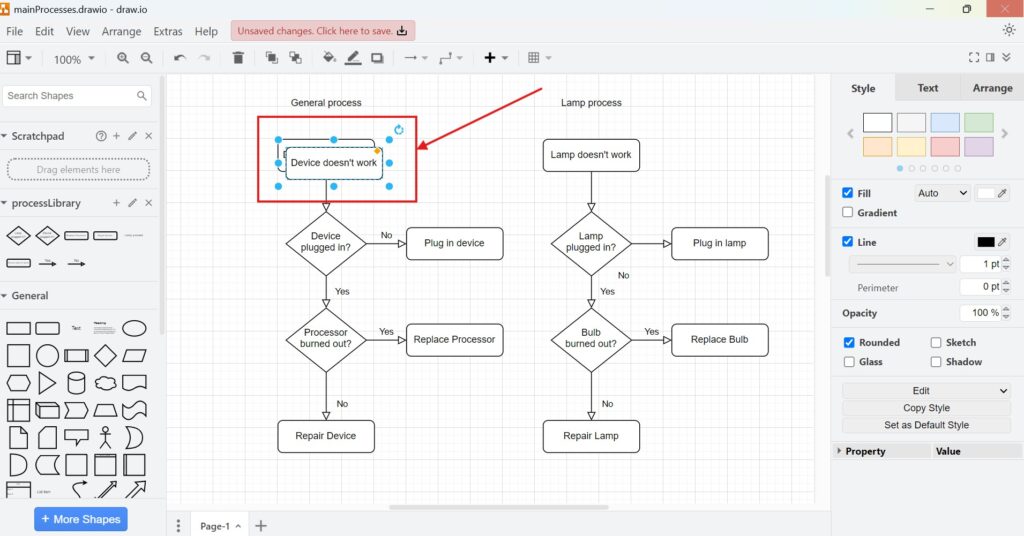This screenshot has height=536, width=1024.
Task: Enable the Gradient checkbox
Action: (848, 212)
